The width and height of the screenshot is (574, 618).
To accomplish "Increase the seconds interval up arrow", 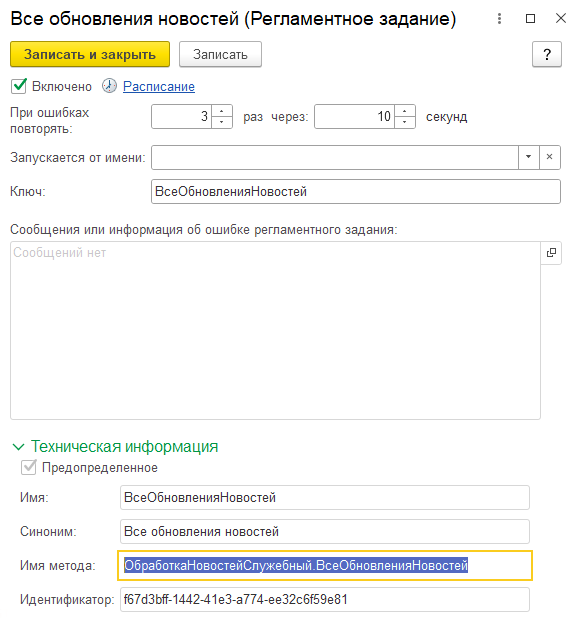I will [404, 111].
